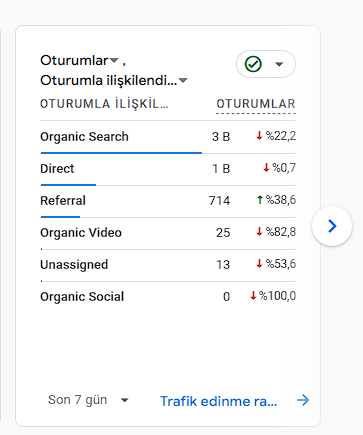Click the blue bar under Direct
This screenshot has width=363, height=435.
click(68, 185)
